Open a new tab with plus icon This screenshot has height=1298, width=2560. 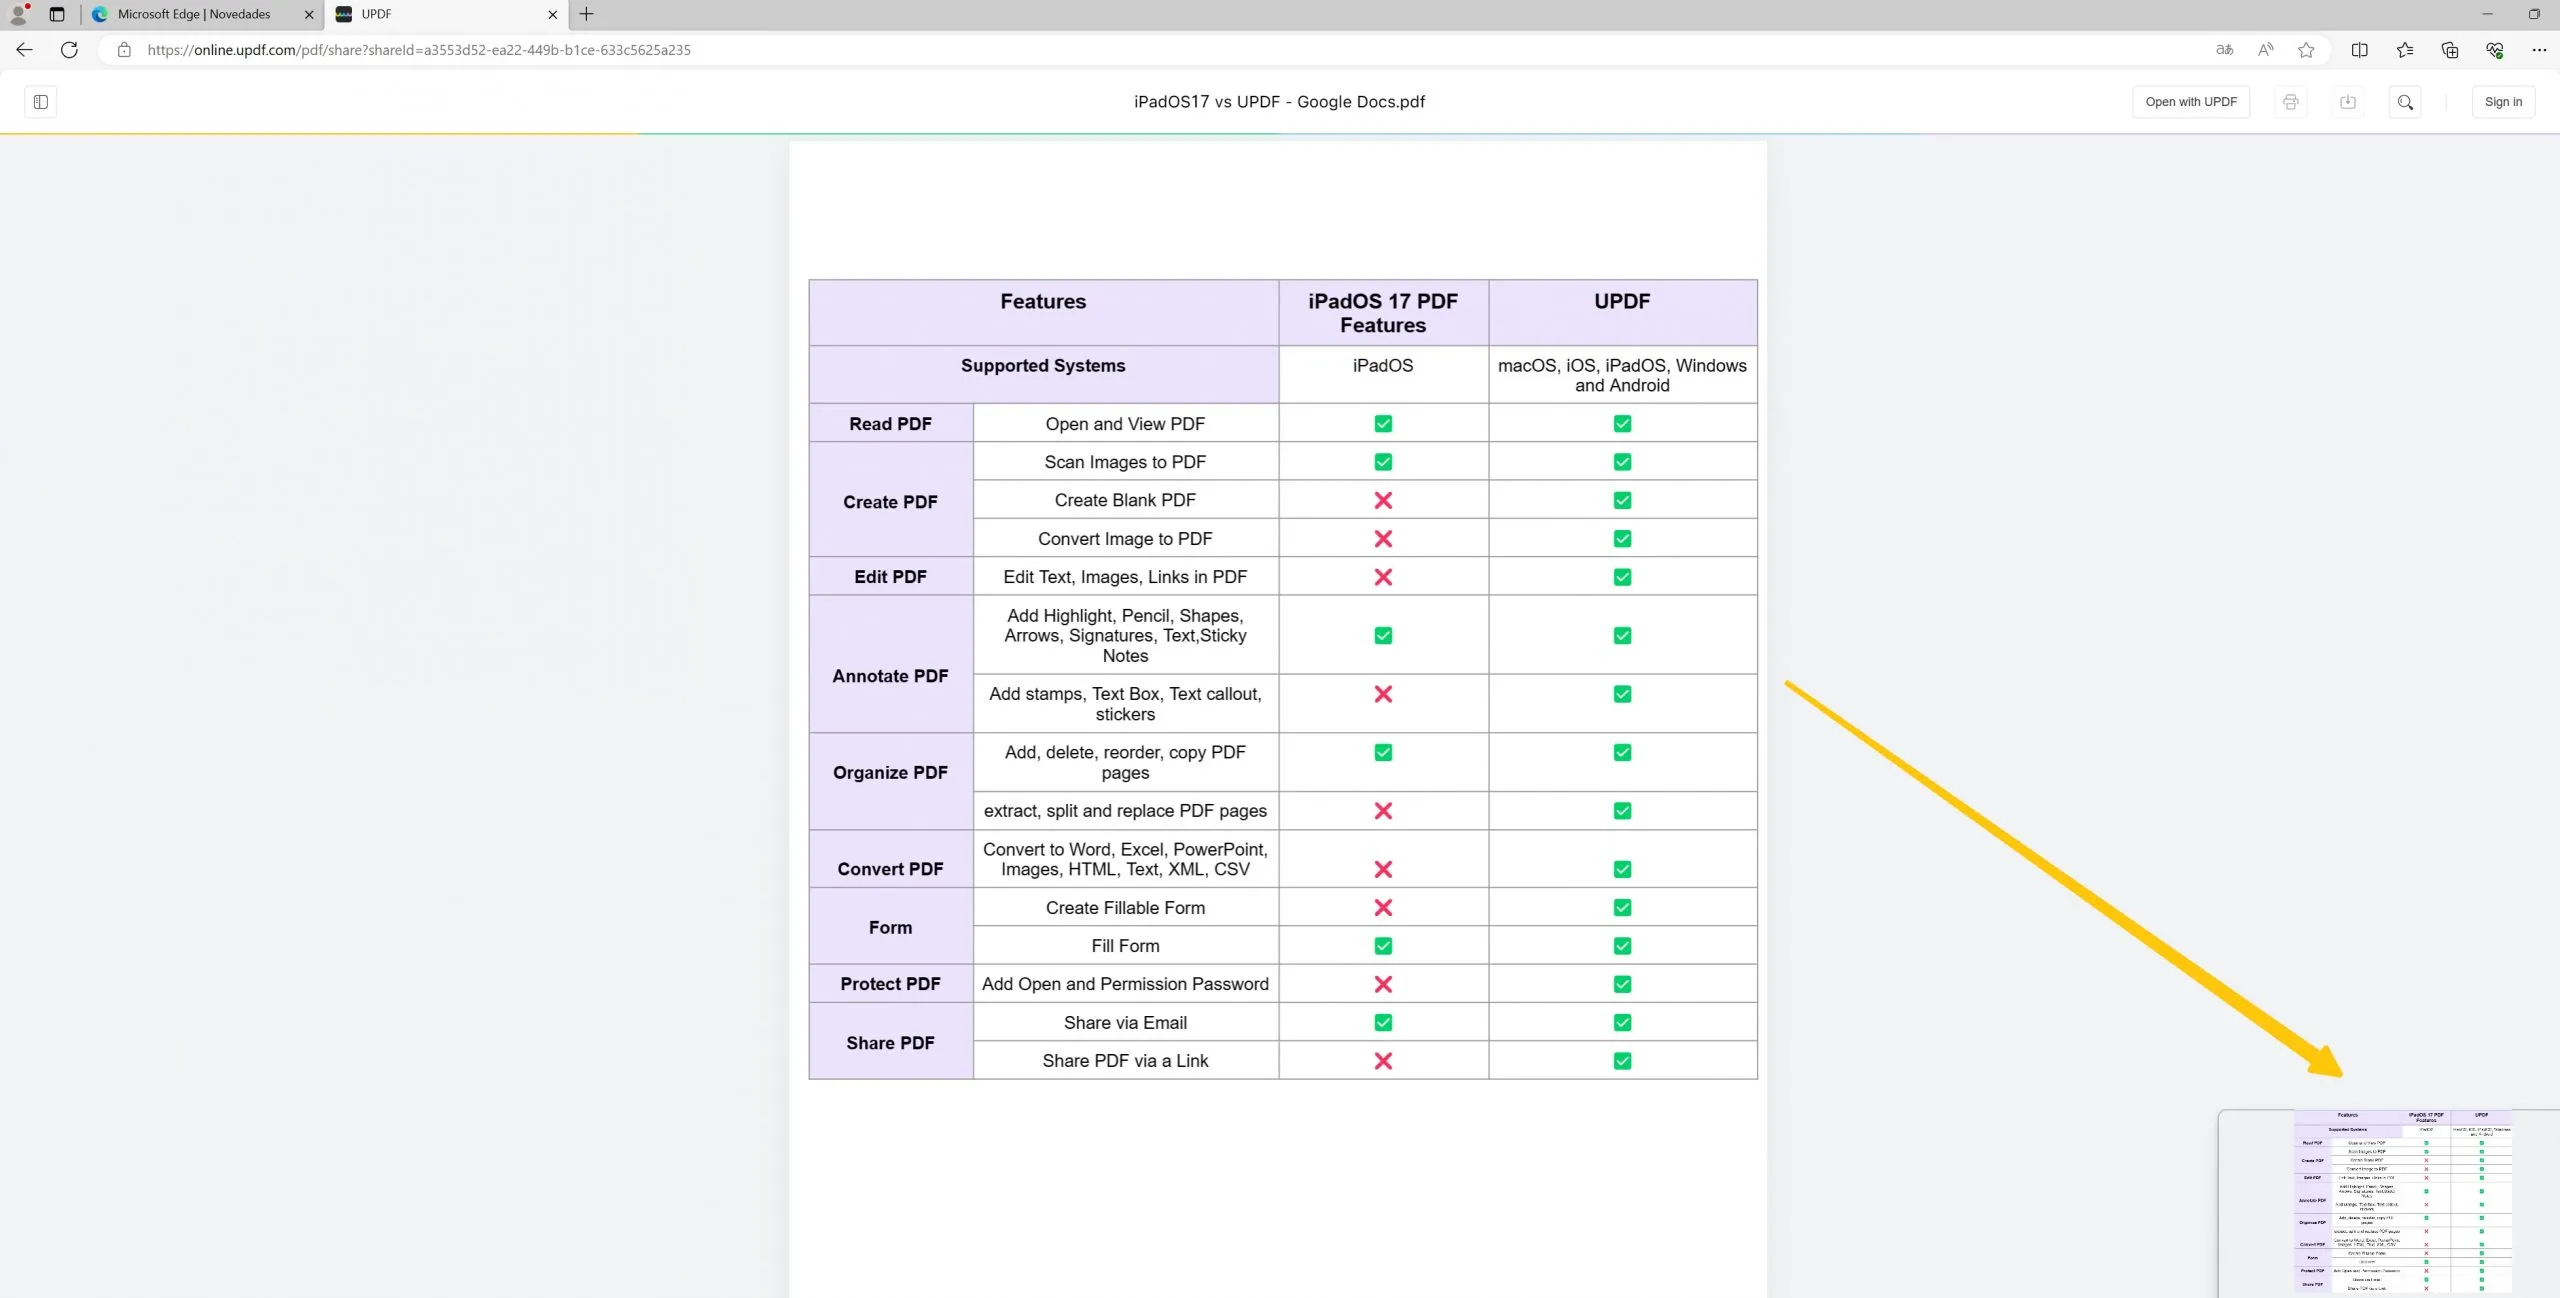point(586,14)
